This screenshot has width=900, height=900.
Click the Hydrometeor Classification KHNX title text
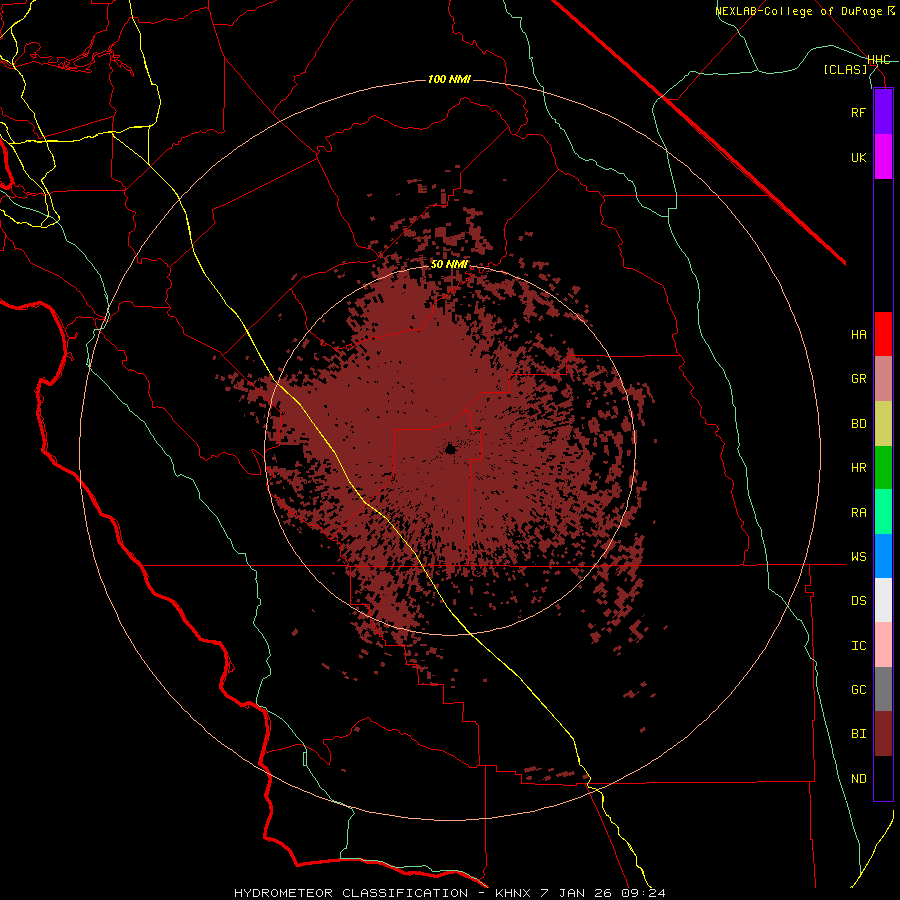pyautogui.click(x=450, y=893)
